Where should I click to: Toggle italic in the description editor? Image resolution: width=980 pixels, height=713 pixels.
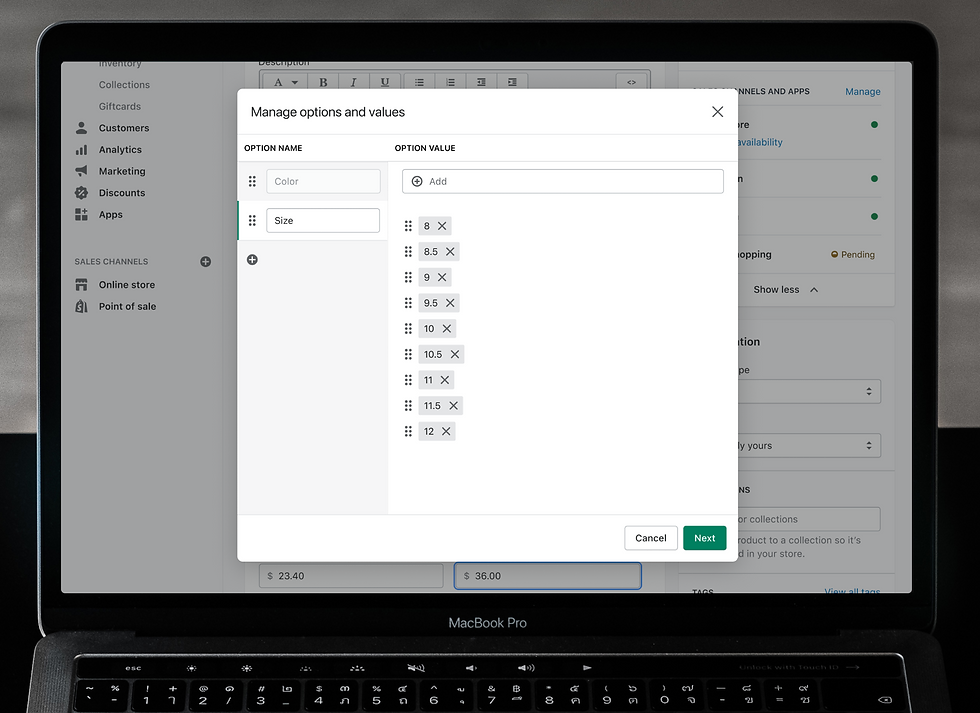click(353, 82)
